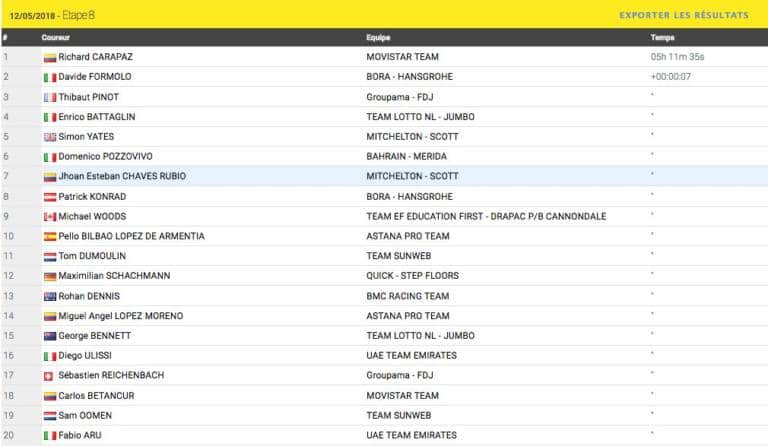Image resolution: width=768 pixels, height=446 pixels.
Task: Select rider name Sébastien REICHENBACH
Action: point(111,376)
